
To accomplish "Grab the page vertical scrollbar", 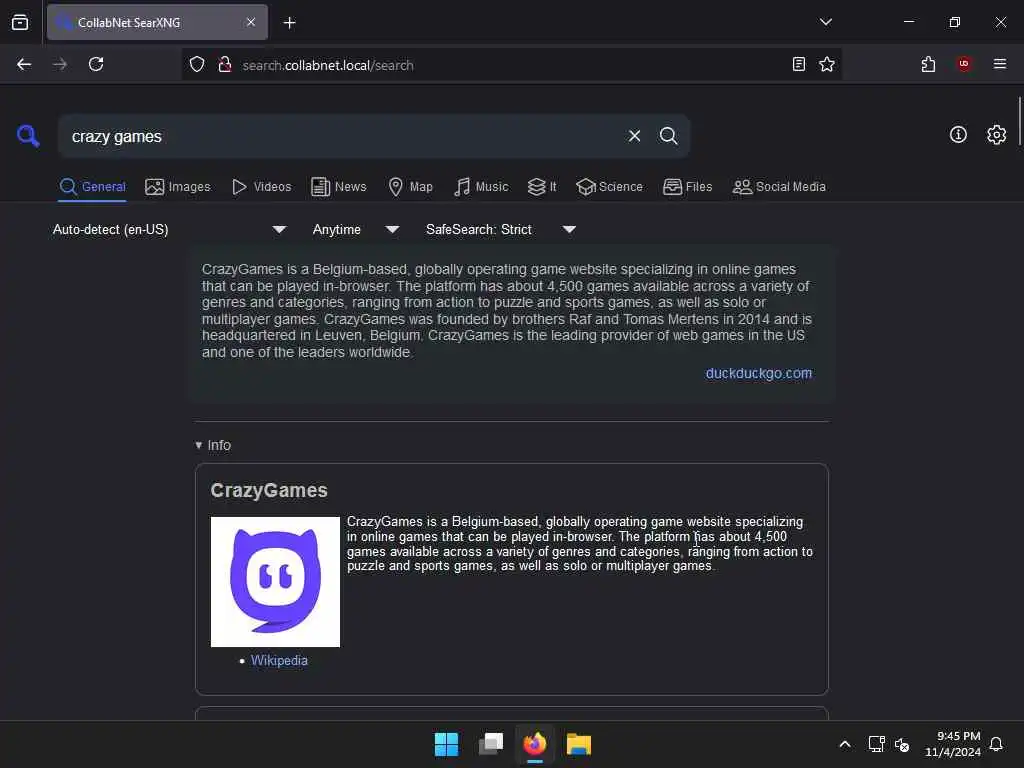I will tap(1019, 121).
